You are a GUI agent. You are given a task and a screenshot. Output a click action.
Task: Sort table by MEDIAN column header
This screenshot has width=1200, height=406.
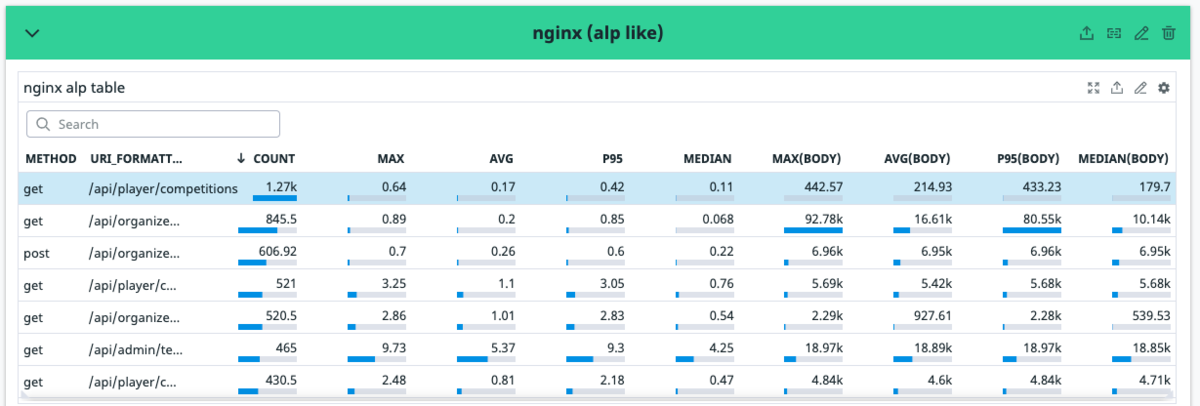[x=707, y=158]
